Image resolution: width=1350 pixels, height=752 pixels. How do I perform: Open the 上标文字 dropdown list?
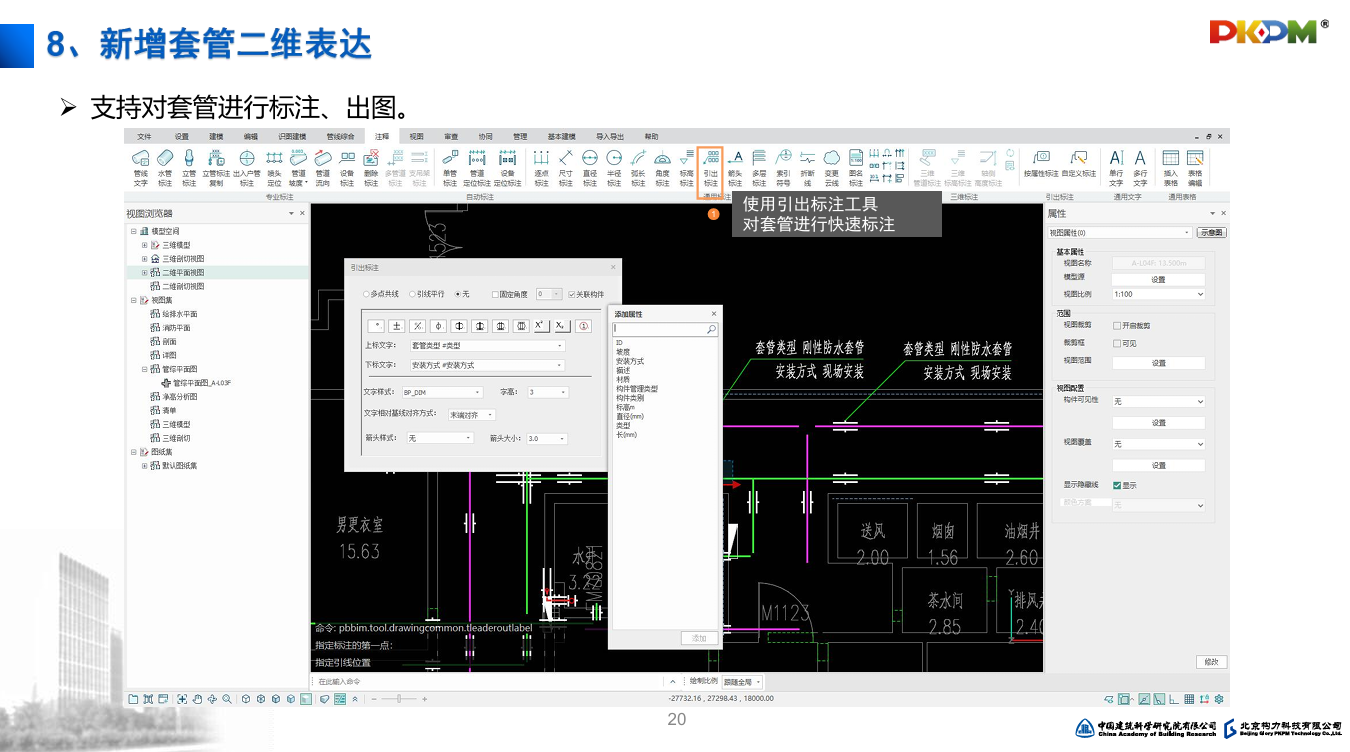tap(560, 346)
